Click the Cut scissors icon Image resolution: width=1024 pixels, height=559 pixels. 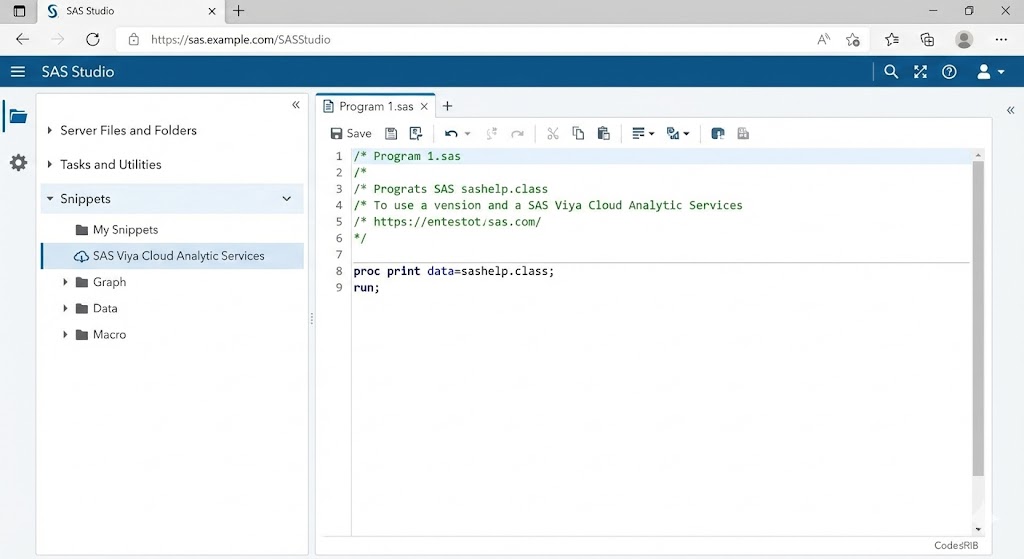pyautogui.click(x=552, y=133)
